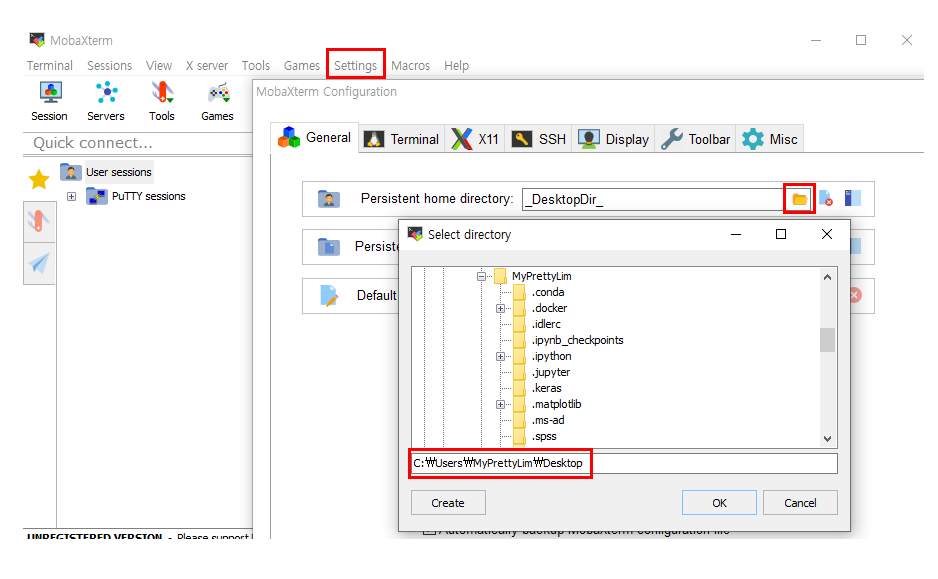Open the Games toolbar icon
The width and height of the screenshot is (938, 579).
pos(218,102)
